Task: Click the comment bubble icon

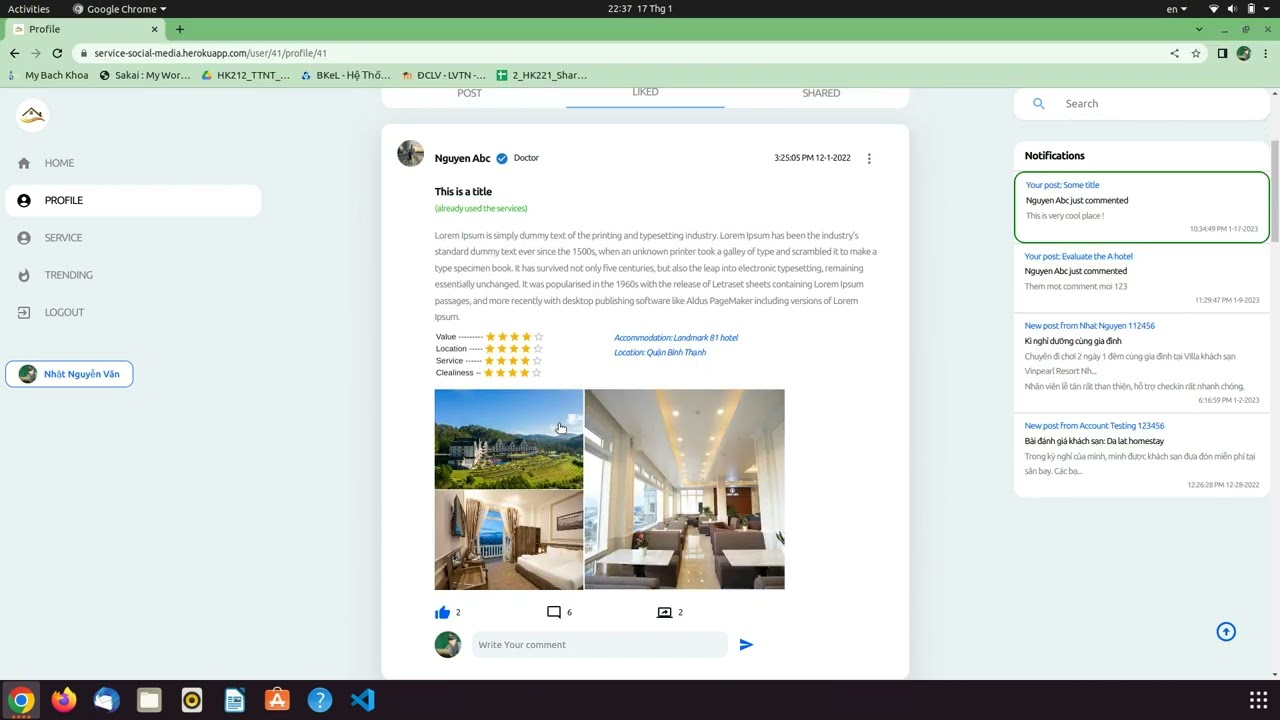Action: pyautogui.click(x=554, y=612)
